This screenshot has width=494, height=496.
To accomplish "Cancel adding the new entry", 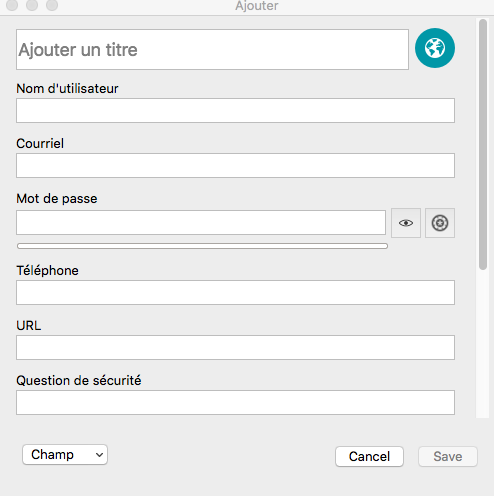I will [369, 456].
